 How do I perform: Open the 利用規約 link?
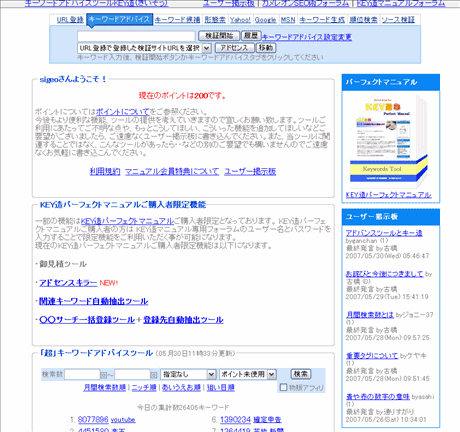(105, 172)
